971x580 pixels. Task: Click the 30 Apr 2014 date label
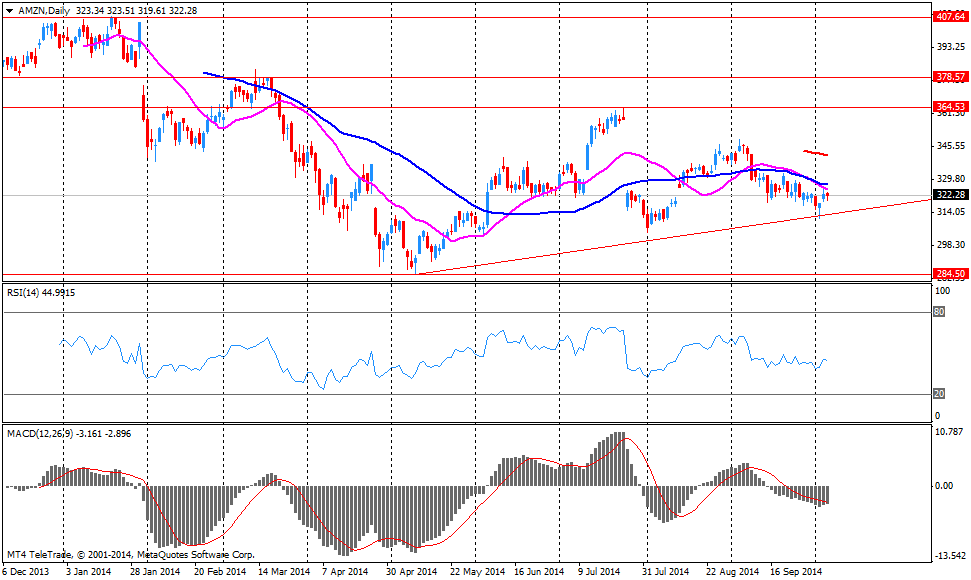(412, 572)
